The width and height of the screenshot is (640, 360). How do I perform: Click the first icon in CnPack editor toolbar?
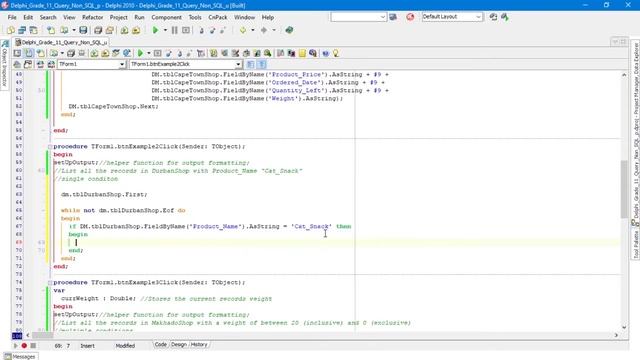pos(17,53)
